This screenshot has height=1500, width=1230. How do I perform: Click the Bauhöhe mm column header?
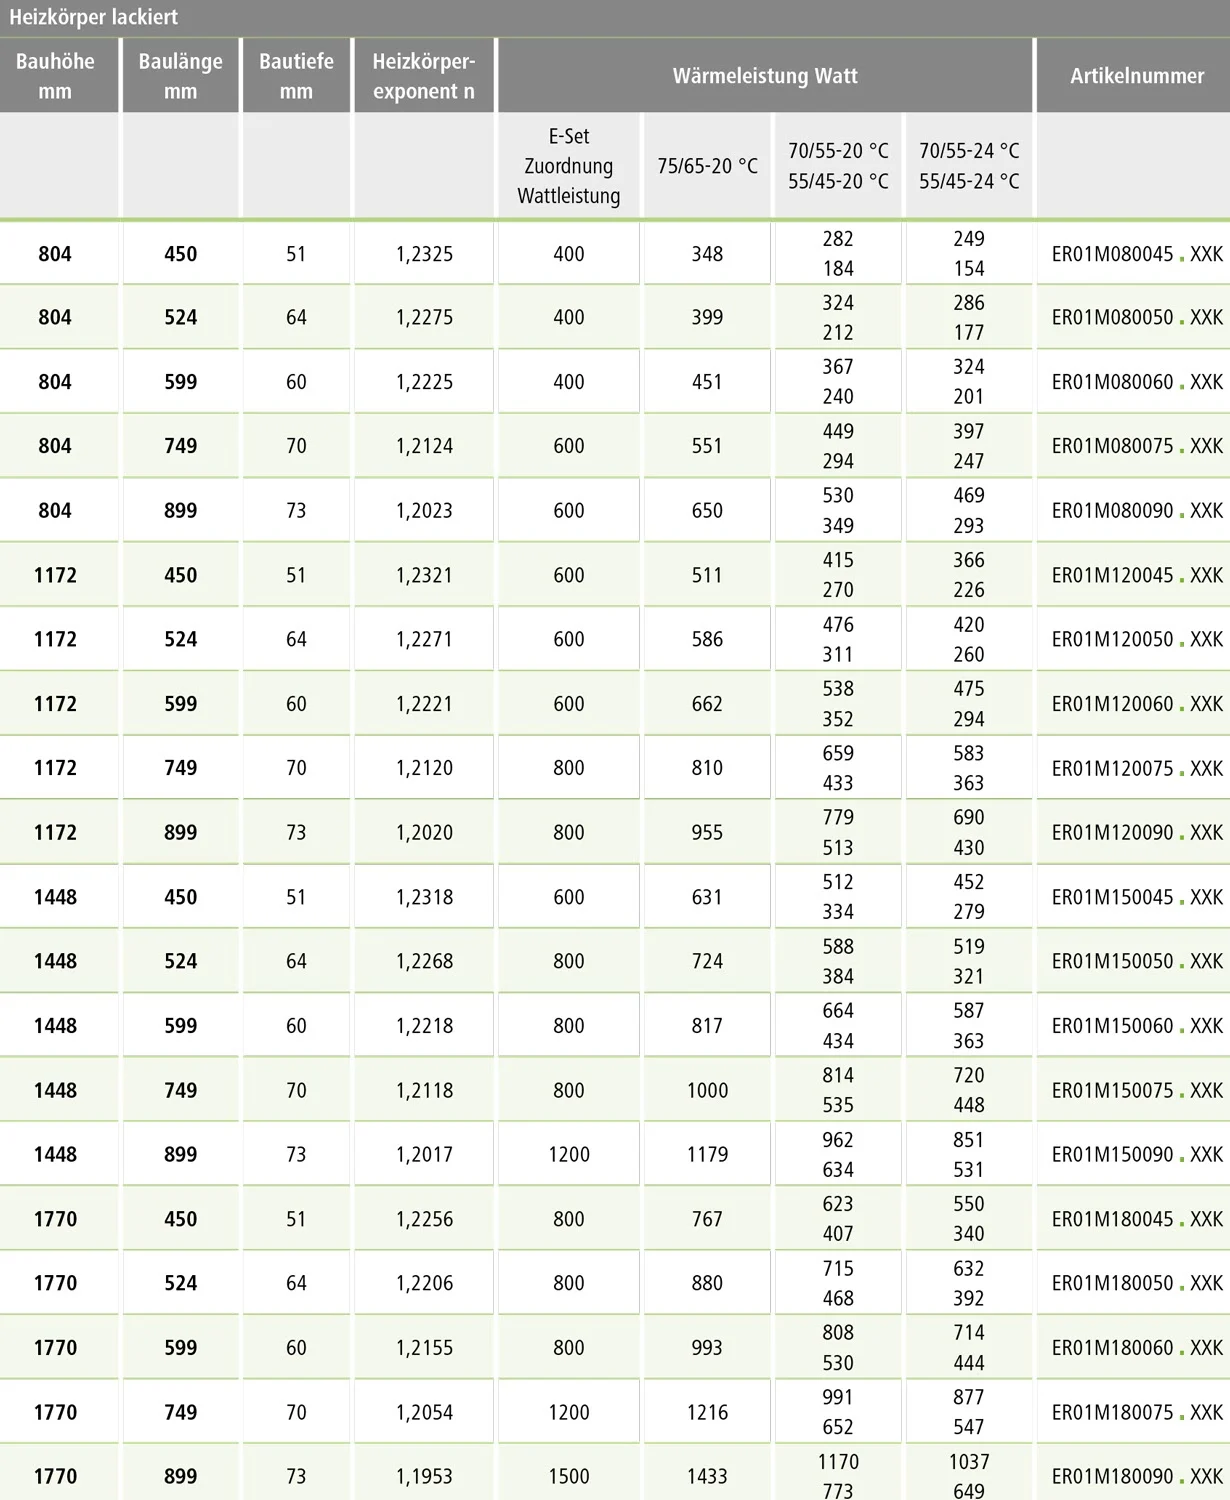pos(55,76)
